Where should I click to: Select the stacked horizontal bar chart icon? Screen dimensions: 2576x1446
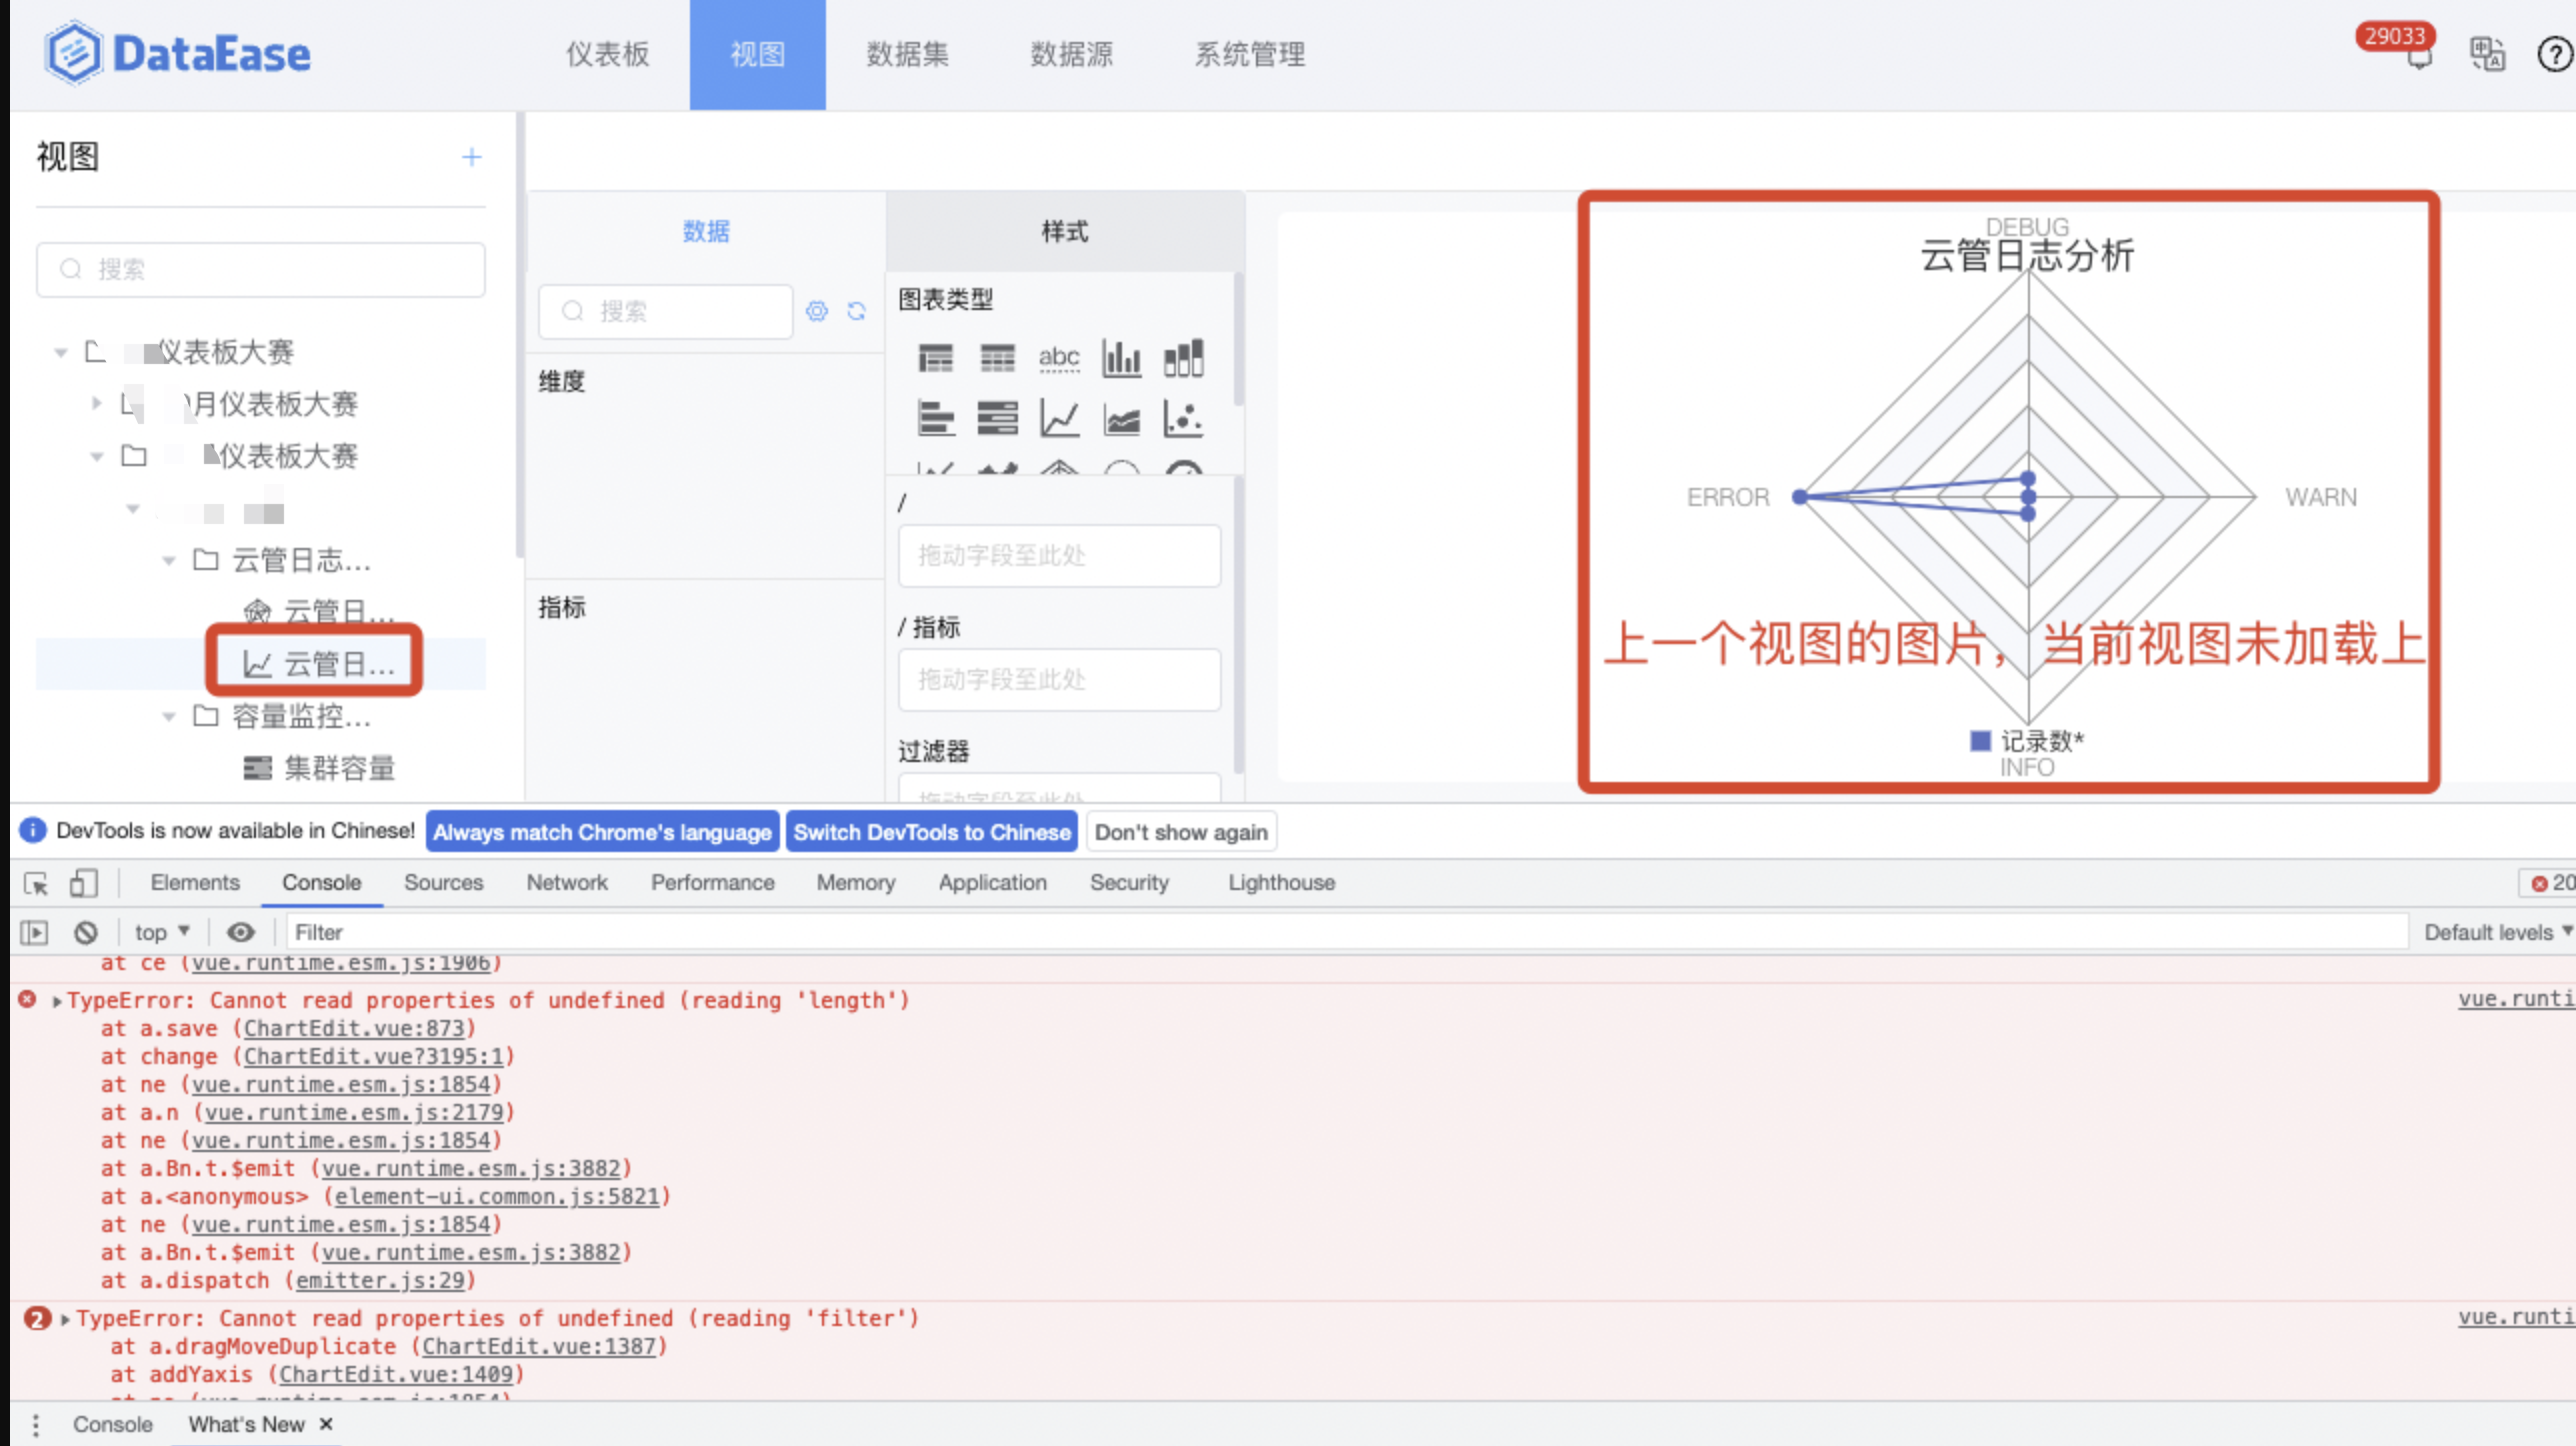[997, 418]
